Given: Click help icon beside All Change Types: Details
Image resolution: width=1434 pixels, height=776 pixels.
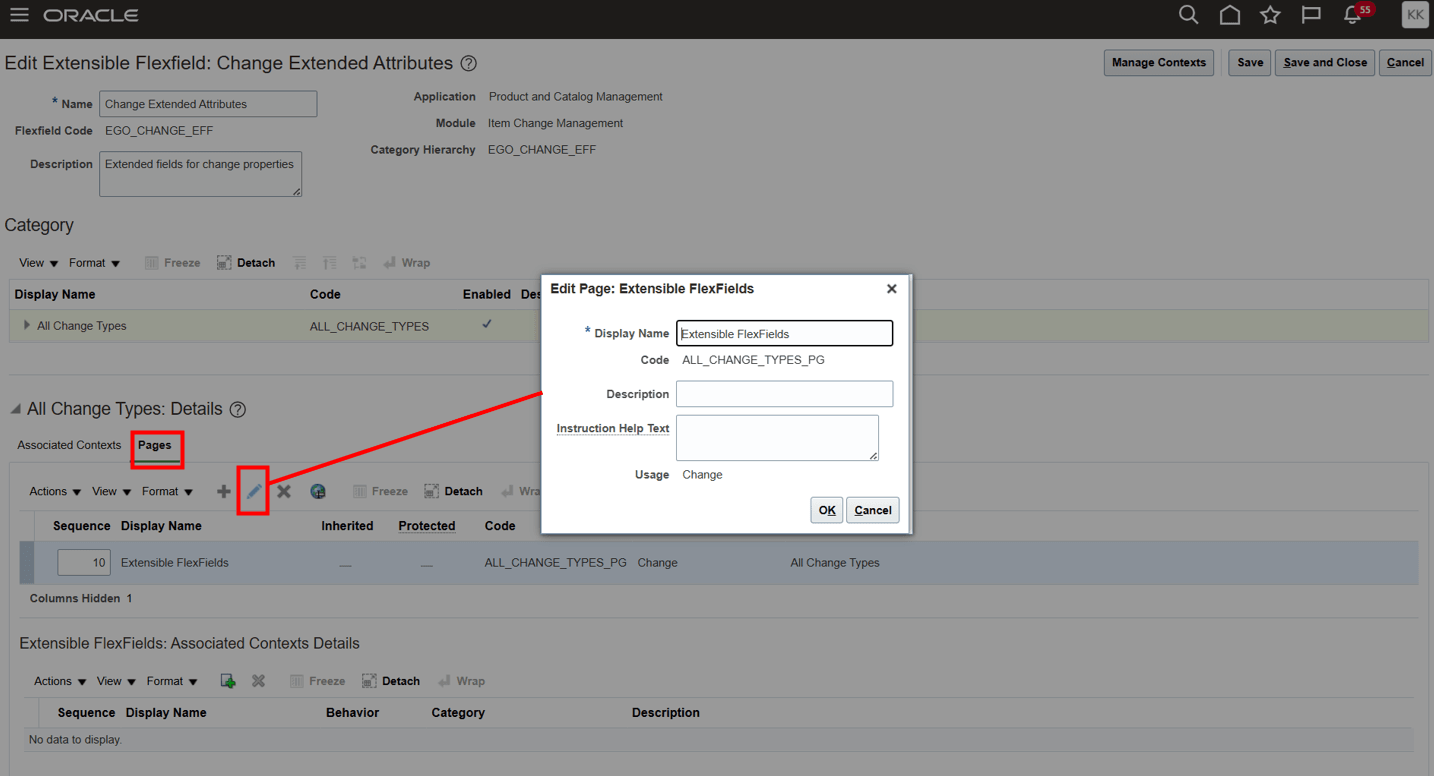Looking at the screenshot, I should click(238, 409).
